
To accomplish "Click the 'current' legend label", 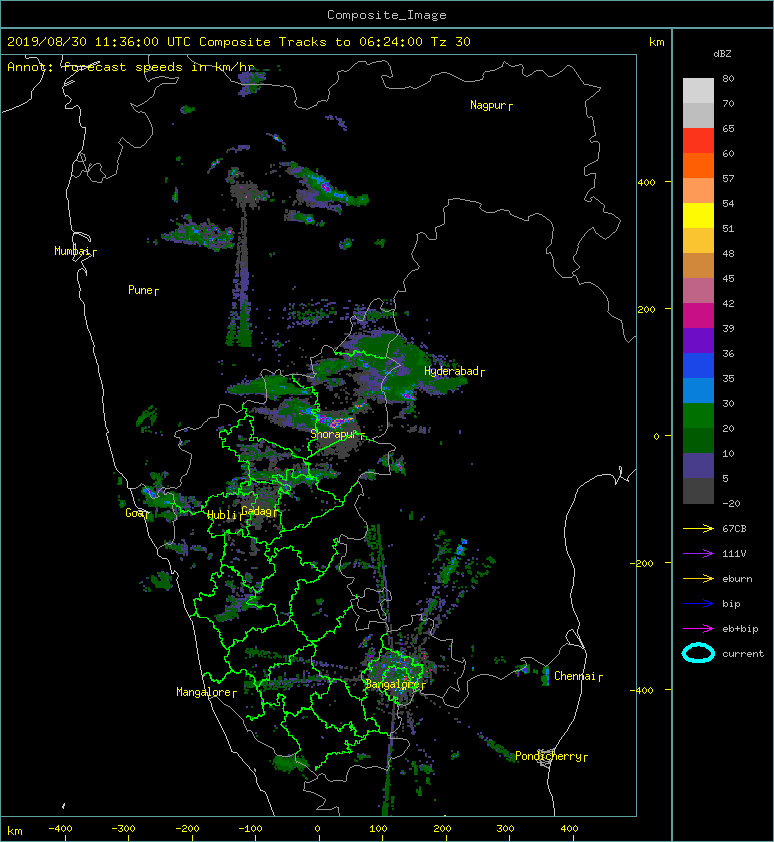I will coord(743,654).
